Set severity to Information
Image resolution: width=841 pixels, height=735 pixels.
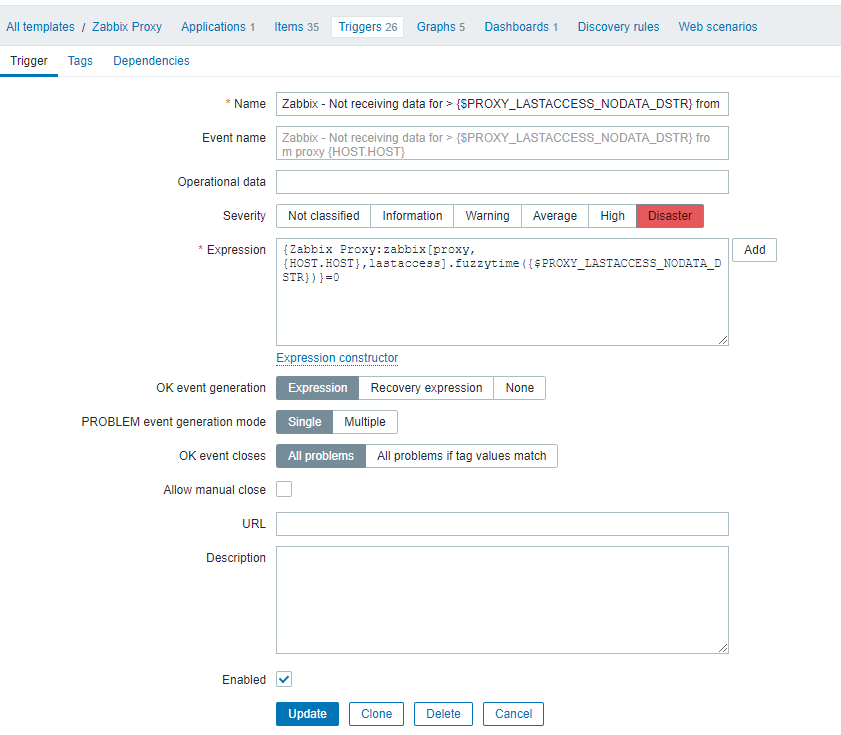[412, 216]
